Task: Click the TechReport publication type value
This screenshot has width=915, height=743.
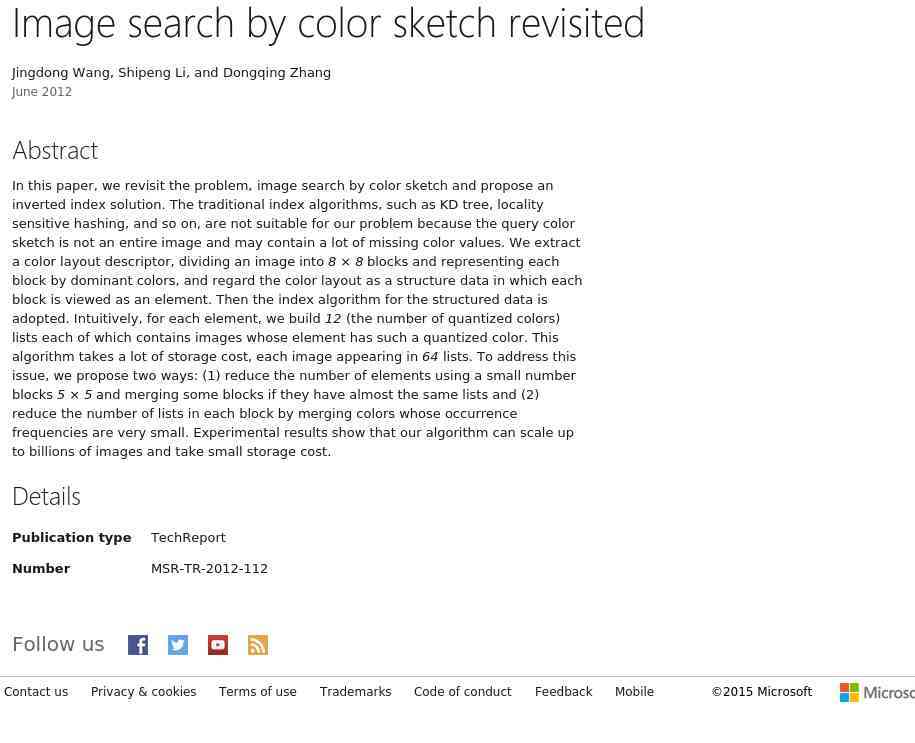Action: click(188, 538)
